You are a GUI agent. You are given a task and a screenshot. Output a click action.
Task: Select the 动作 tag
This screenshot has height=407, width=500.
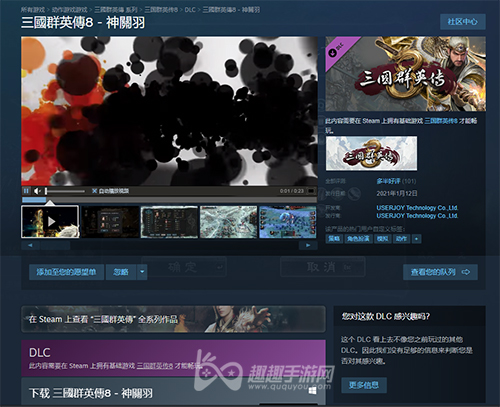tap(401, 239)
